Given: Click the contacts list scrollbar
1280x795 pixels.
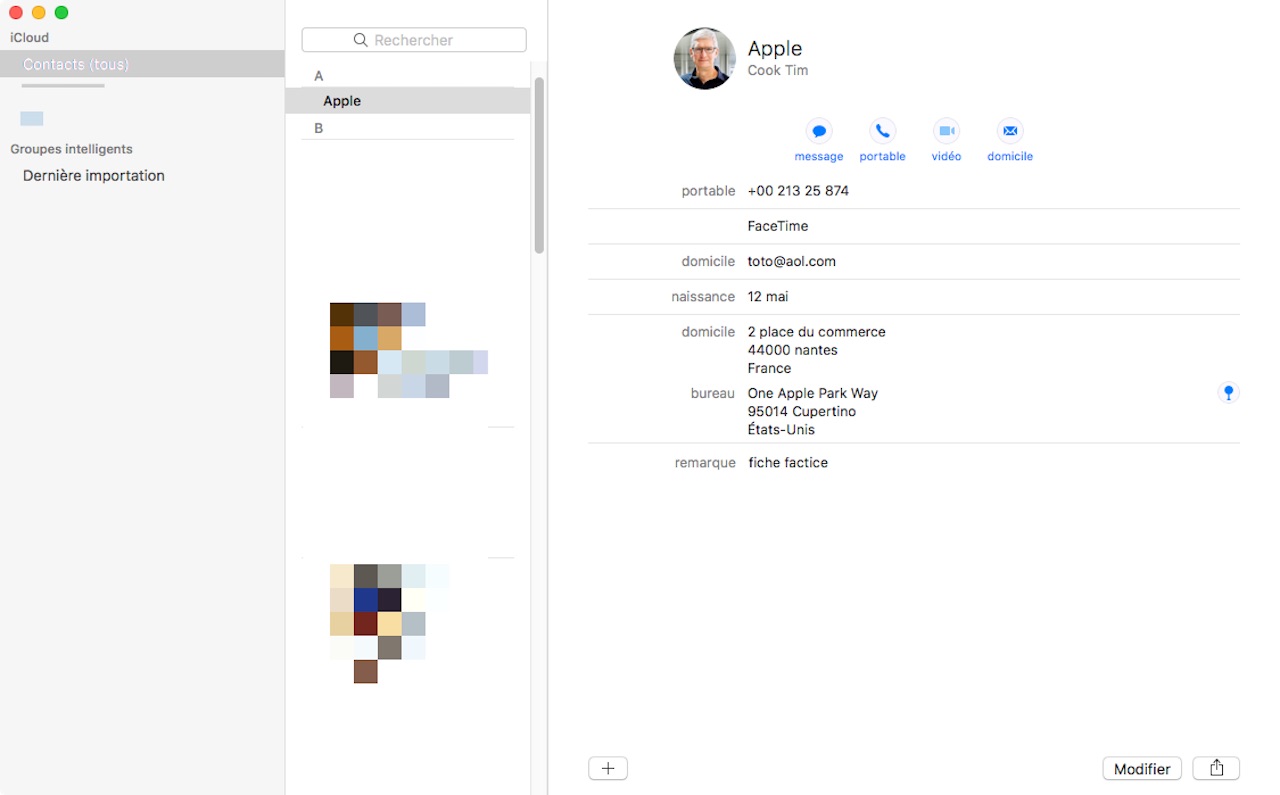Looking at the screenshot, I should tap(539, 165).
